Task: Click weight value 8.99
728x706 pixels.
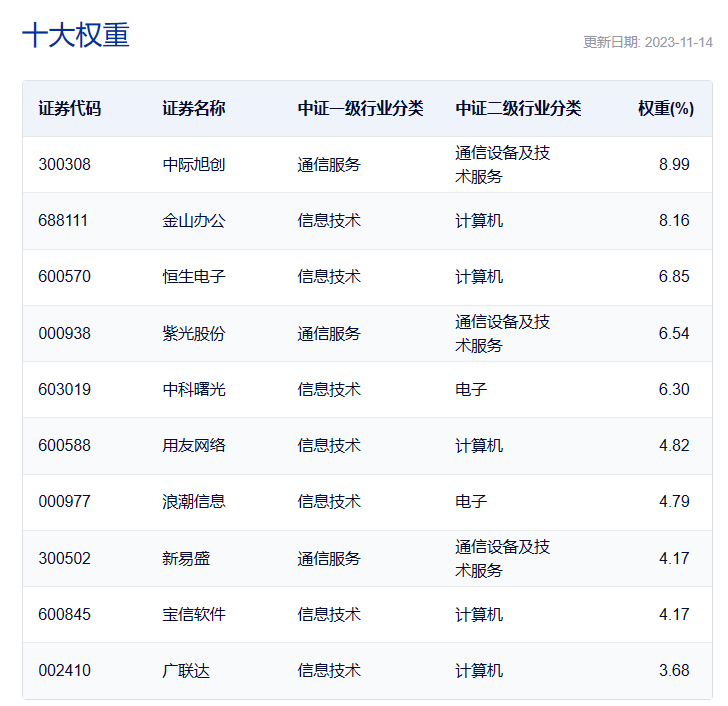Action: pyautogui.click(x=674, y=164)
